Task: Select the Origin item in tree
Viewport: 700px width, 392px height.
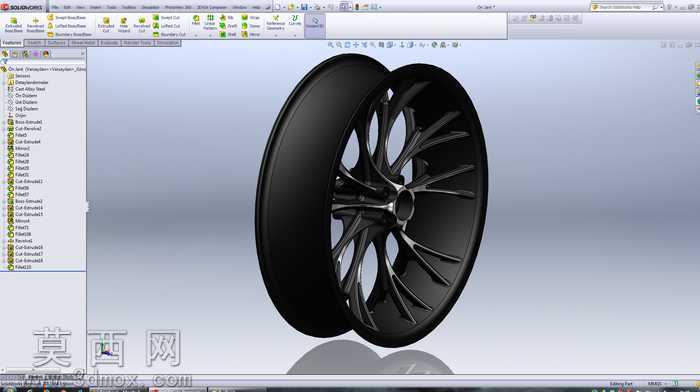Action: coord(17,115)
